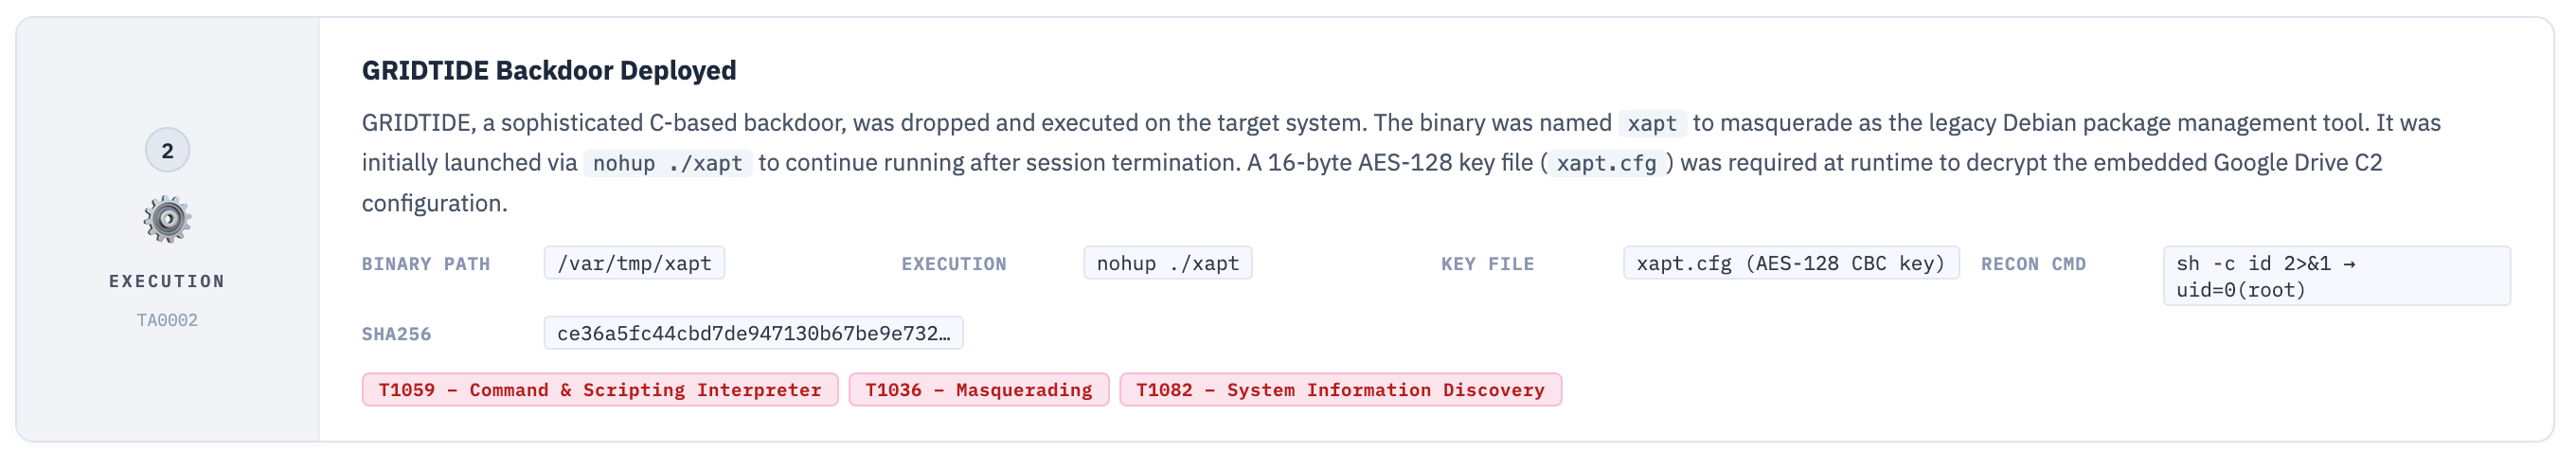
Task: Click the /var/tmp/xapt binary path value
Action: [x=634, y=264]
